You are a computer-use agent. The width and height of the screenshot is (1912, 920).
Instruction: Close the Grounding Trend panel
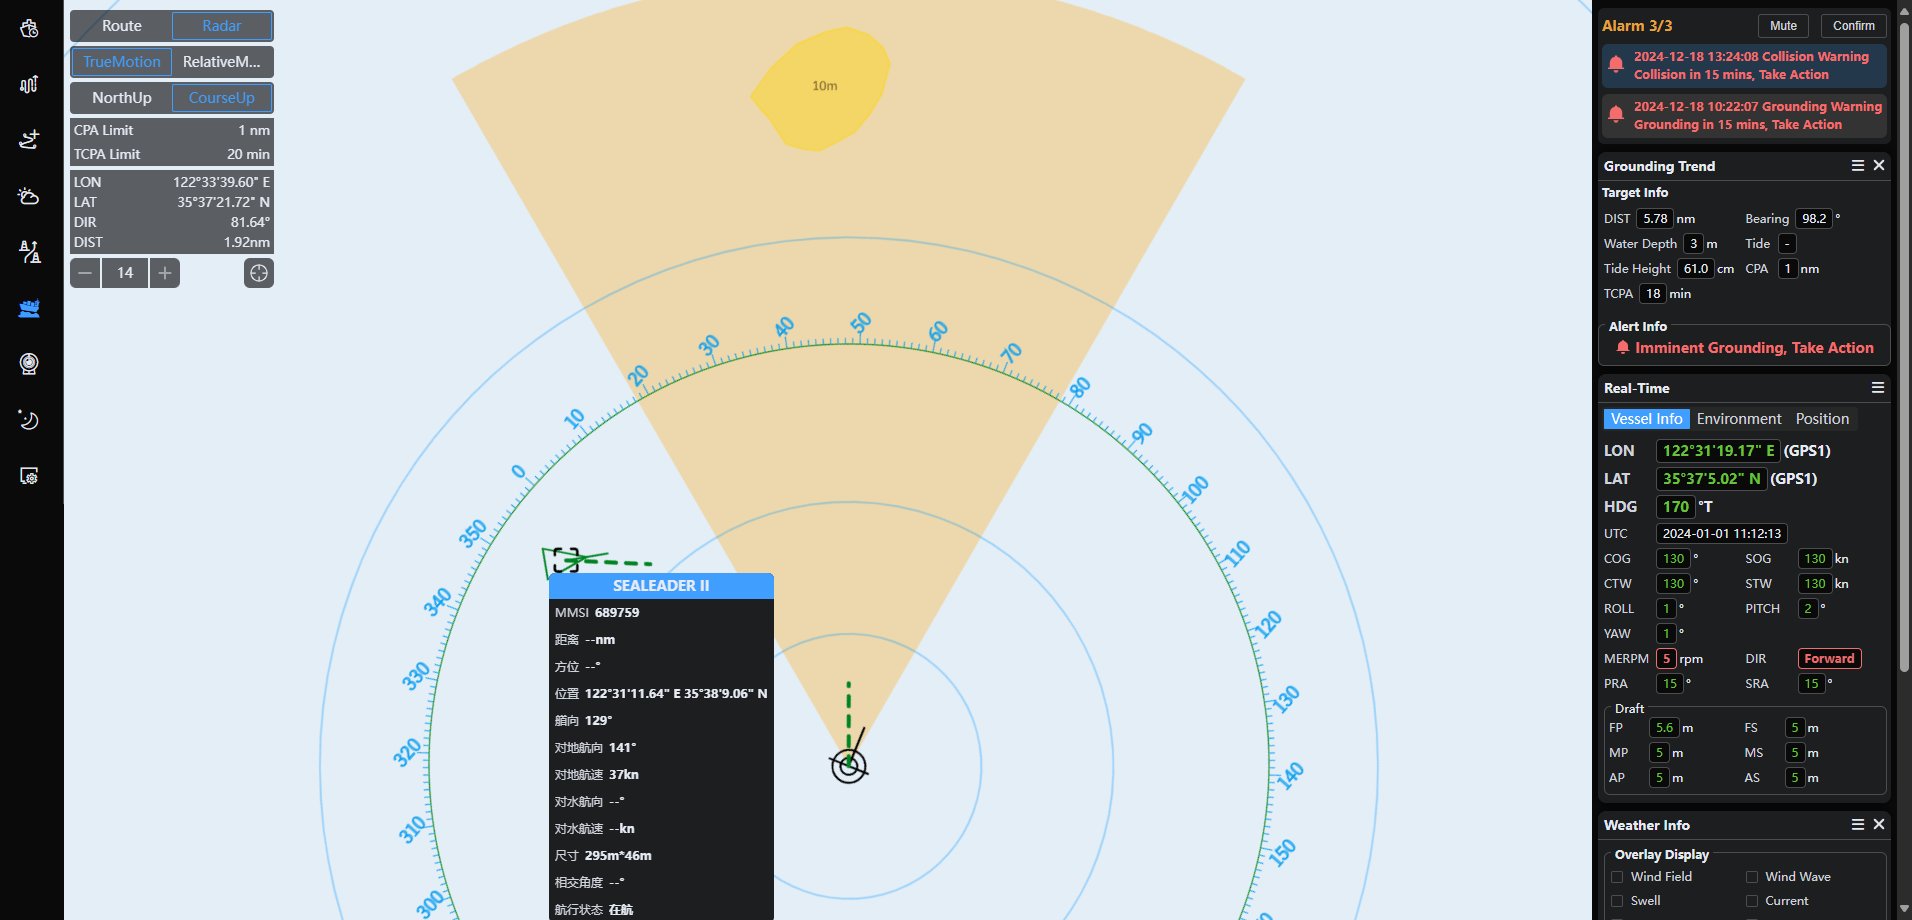click(1879, 166)
